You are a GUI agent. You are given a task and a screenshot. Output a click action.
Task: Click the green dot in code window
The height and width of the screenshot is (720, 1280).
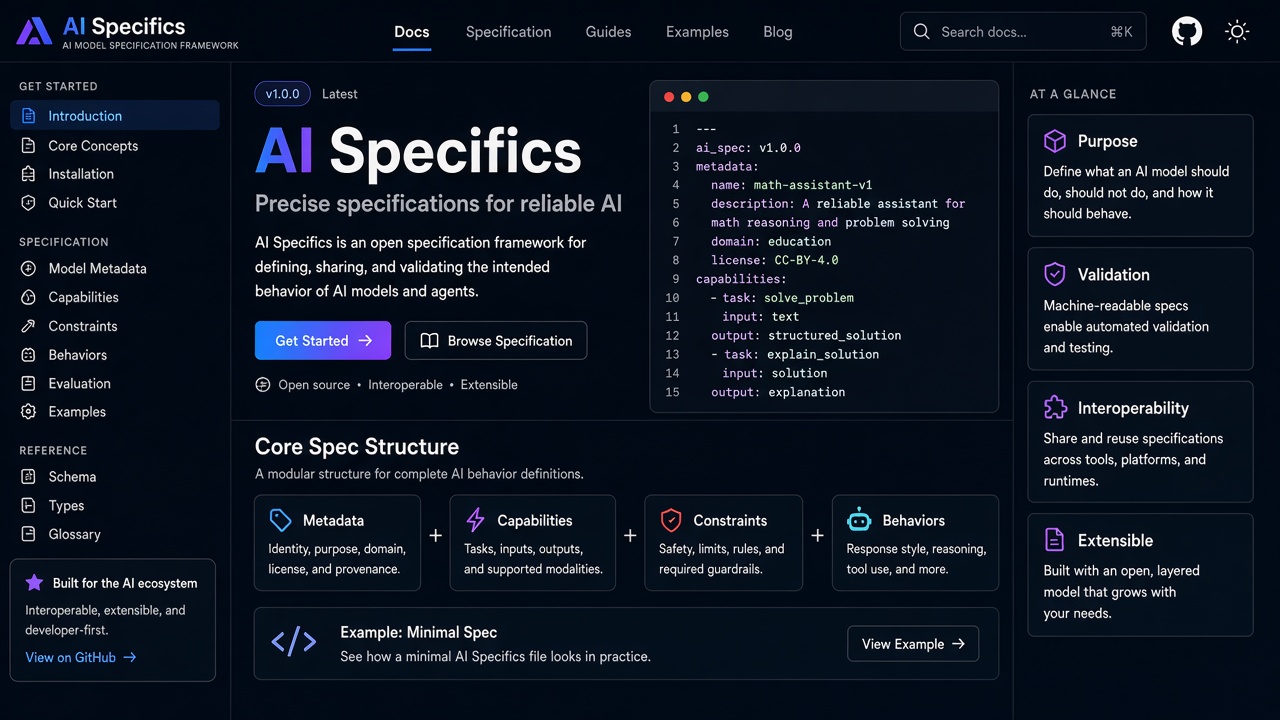(703, 97)
